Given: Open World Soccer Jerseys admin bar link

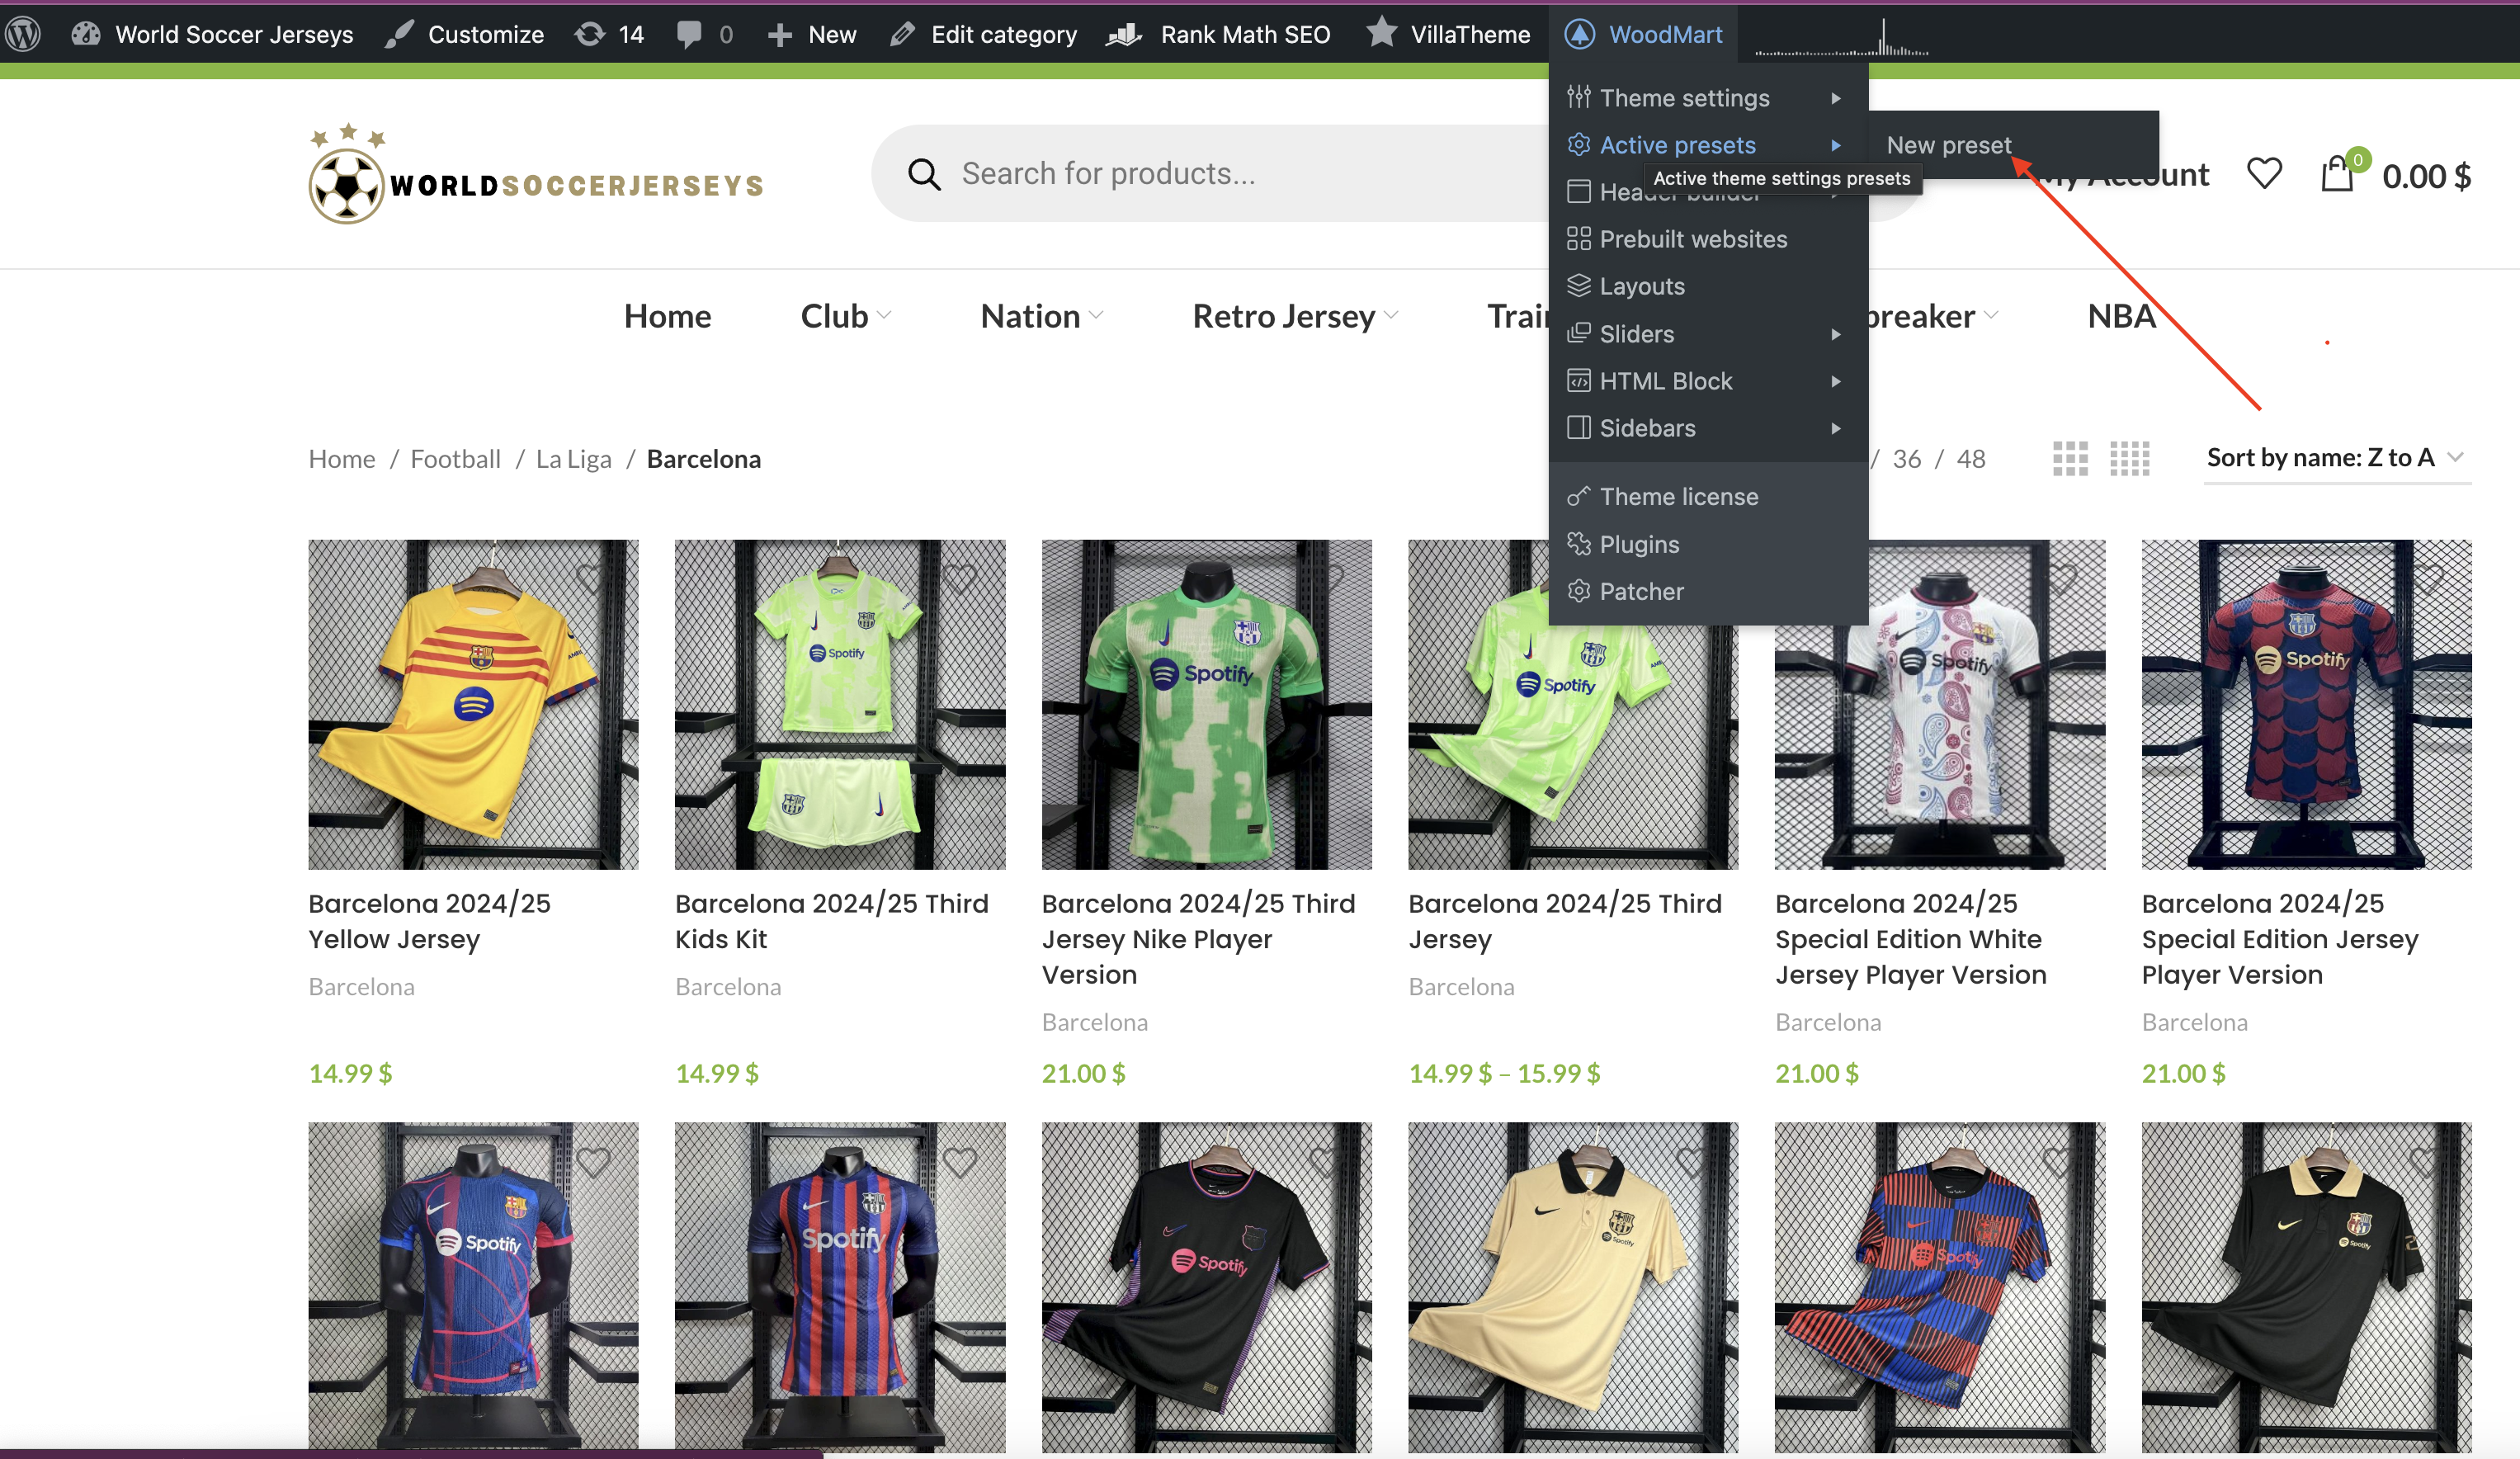Looking at the screenshot, I should (x=233, y=34).
